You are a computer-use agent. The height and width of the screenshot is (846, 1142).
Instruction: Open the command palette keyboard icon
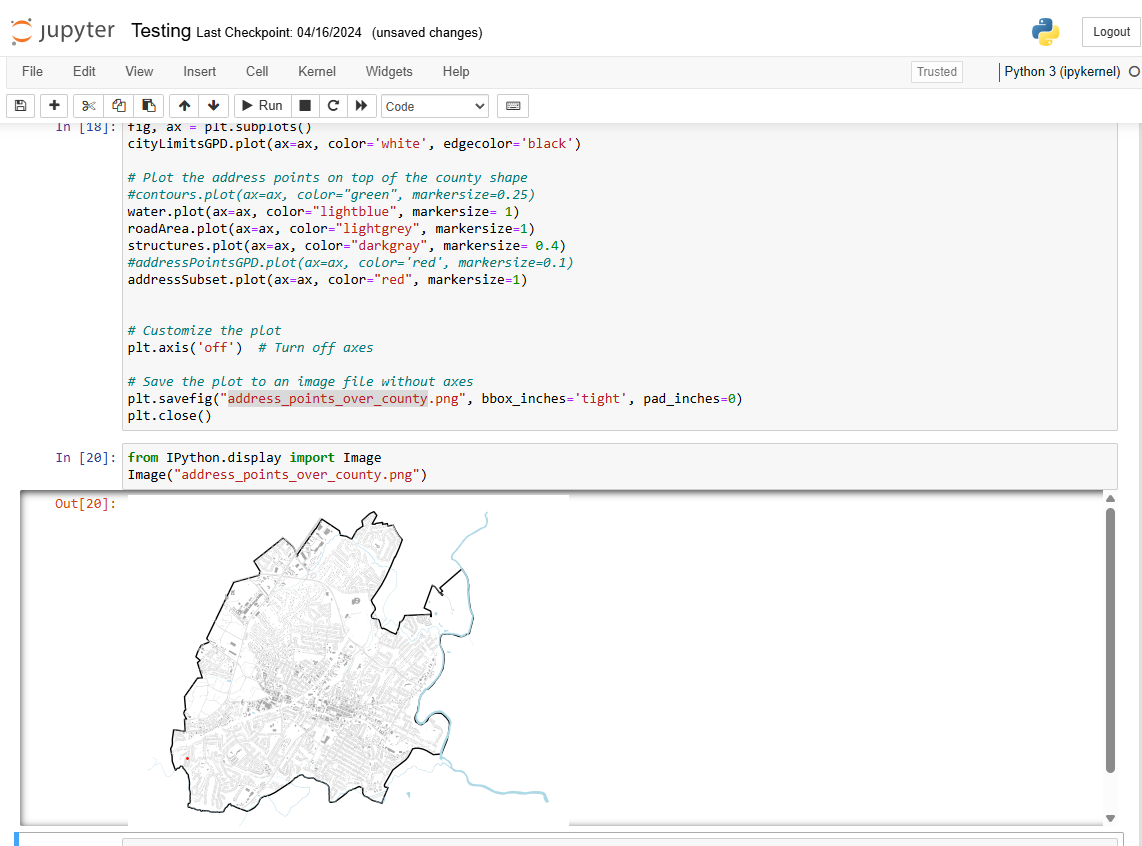[x=513, y=106]
